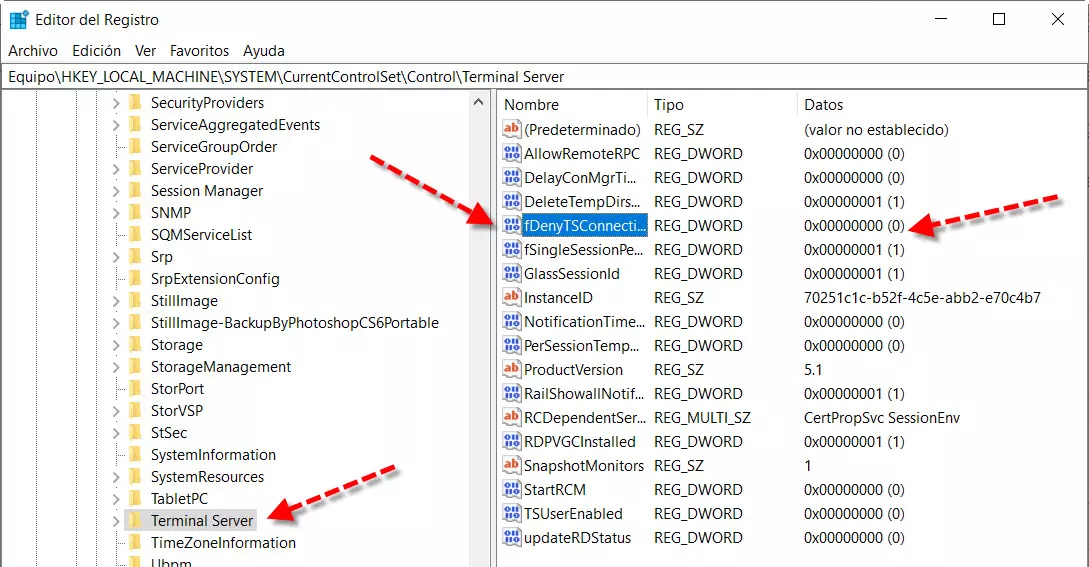Select the ServiceGroupOrder key

[214, 147]
